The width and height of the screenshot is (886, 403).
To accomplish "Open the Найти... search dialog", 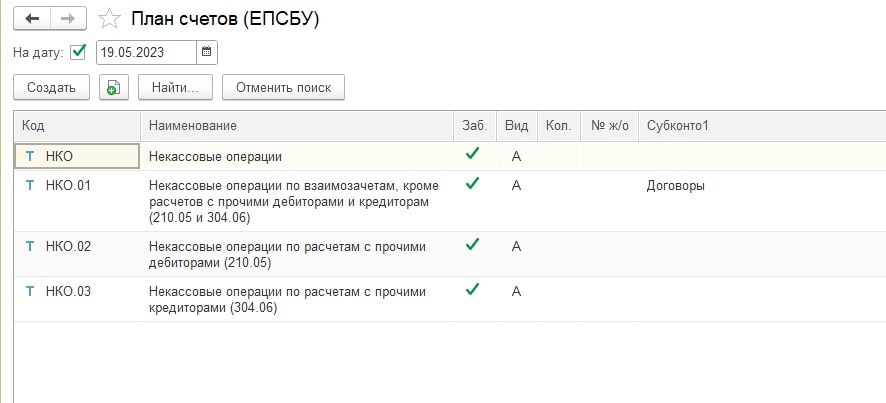I will [175, 88].
